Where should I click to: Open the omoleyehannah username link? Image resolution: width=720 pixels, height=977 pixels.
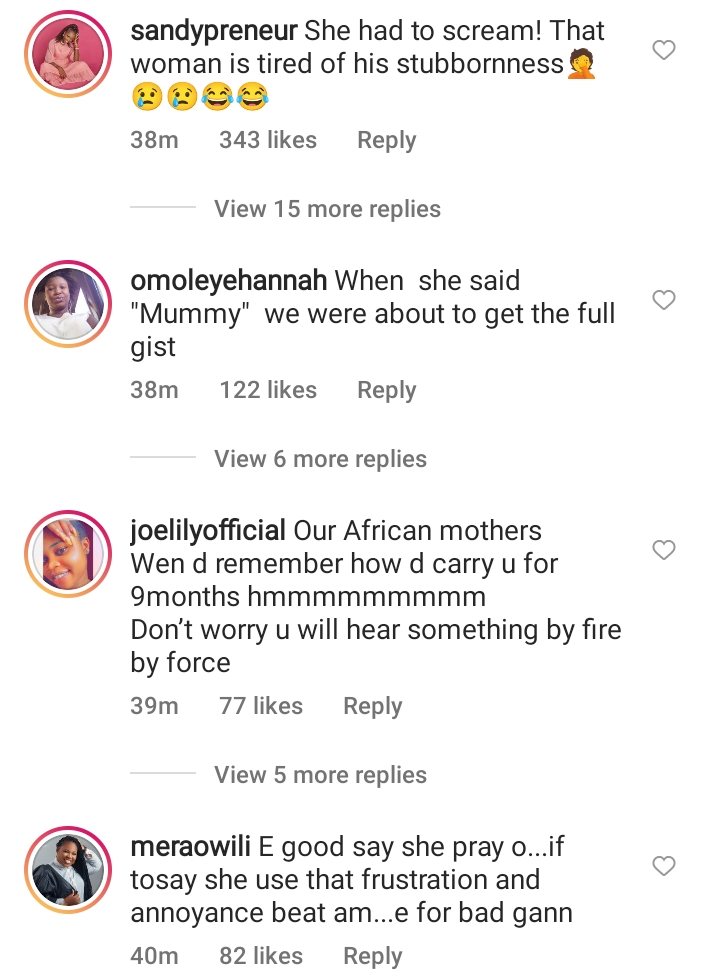click(229, 281)
